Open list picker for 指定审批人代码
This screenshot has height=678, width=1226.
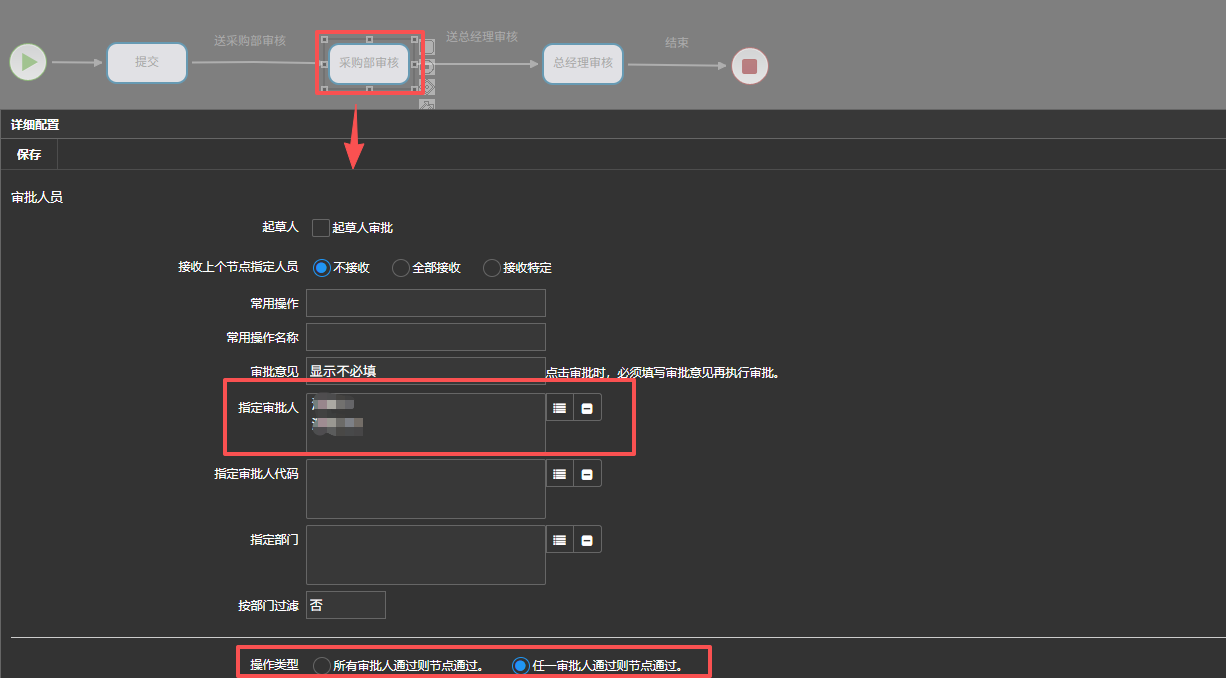(560, 474)
